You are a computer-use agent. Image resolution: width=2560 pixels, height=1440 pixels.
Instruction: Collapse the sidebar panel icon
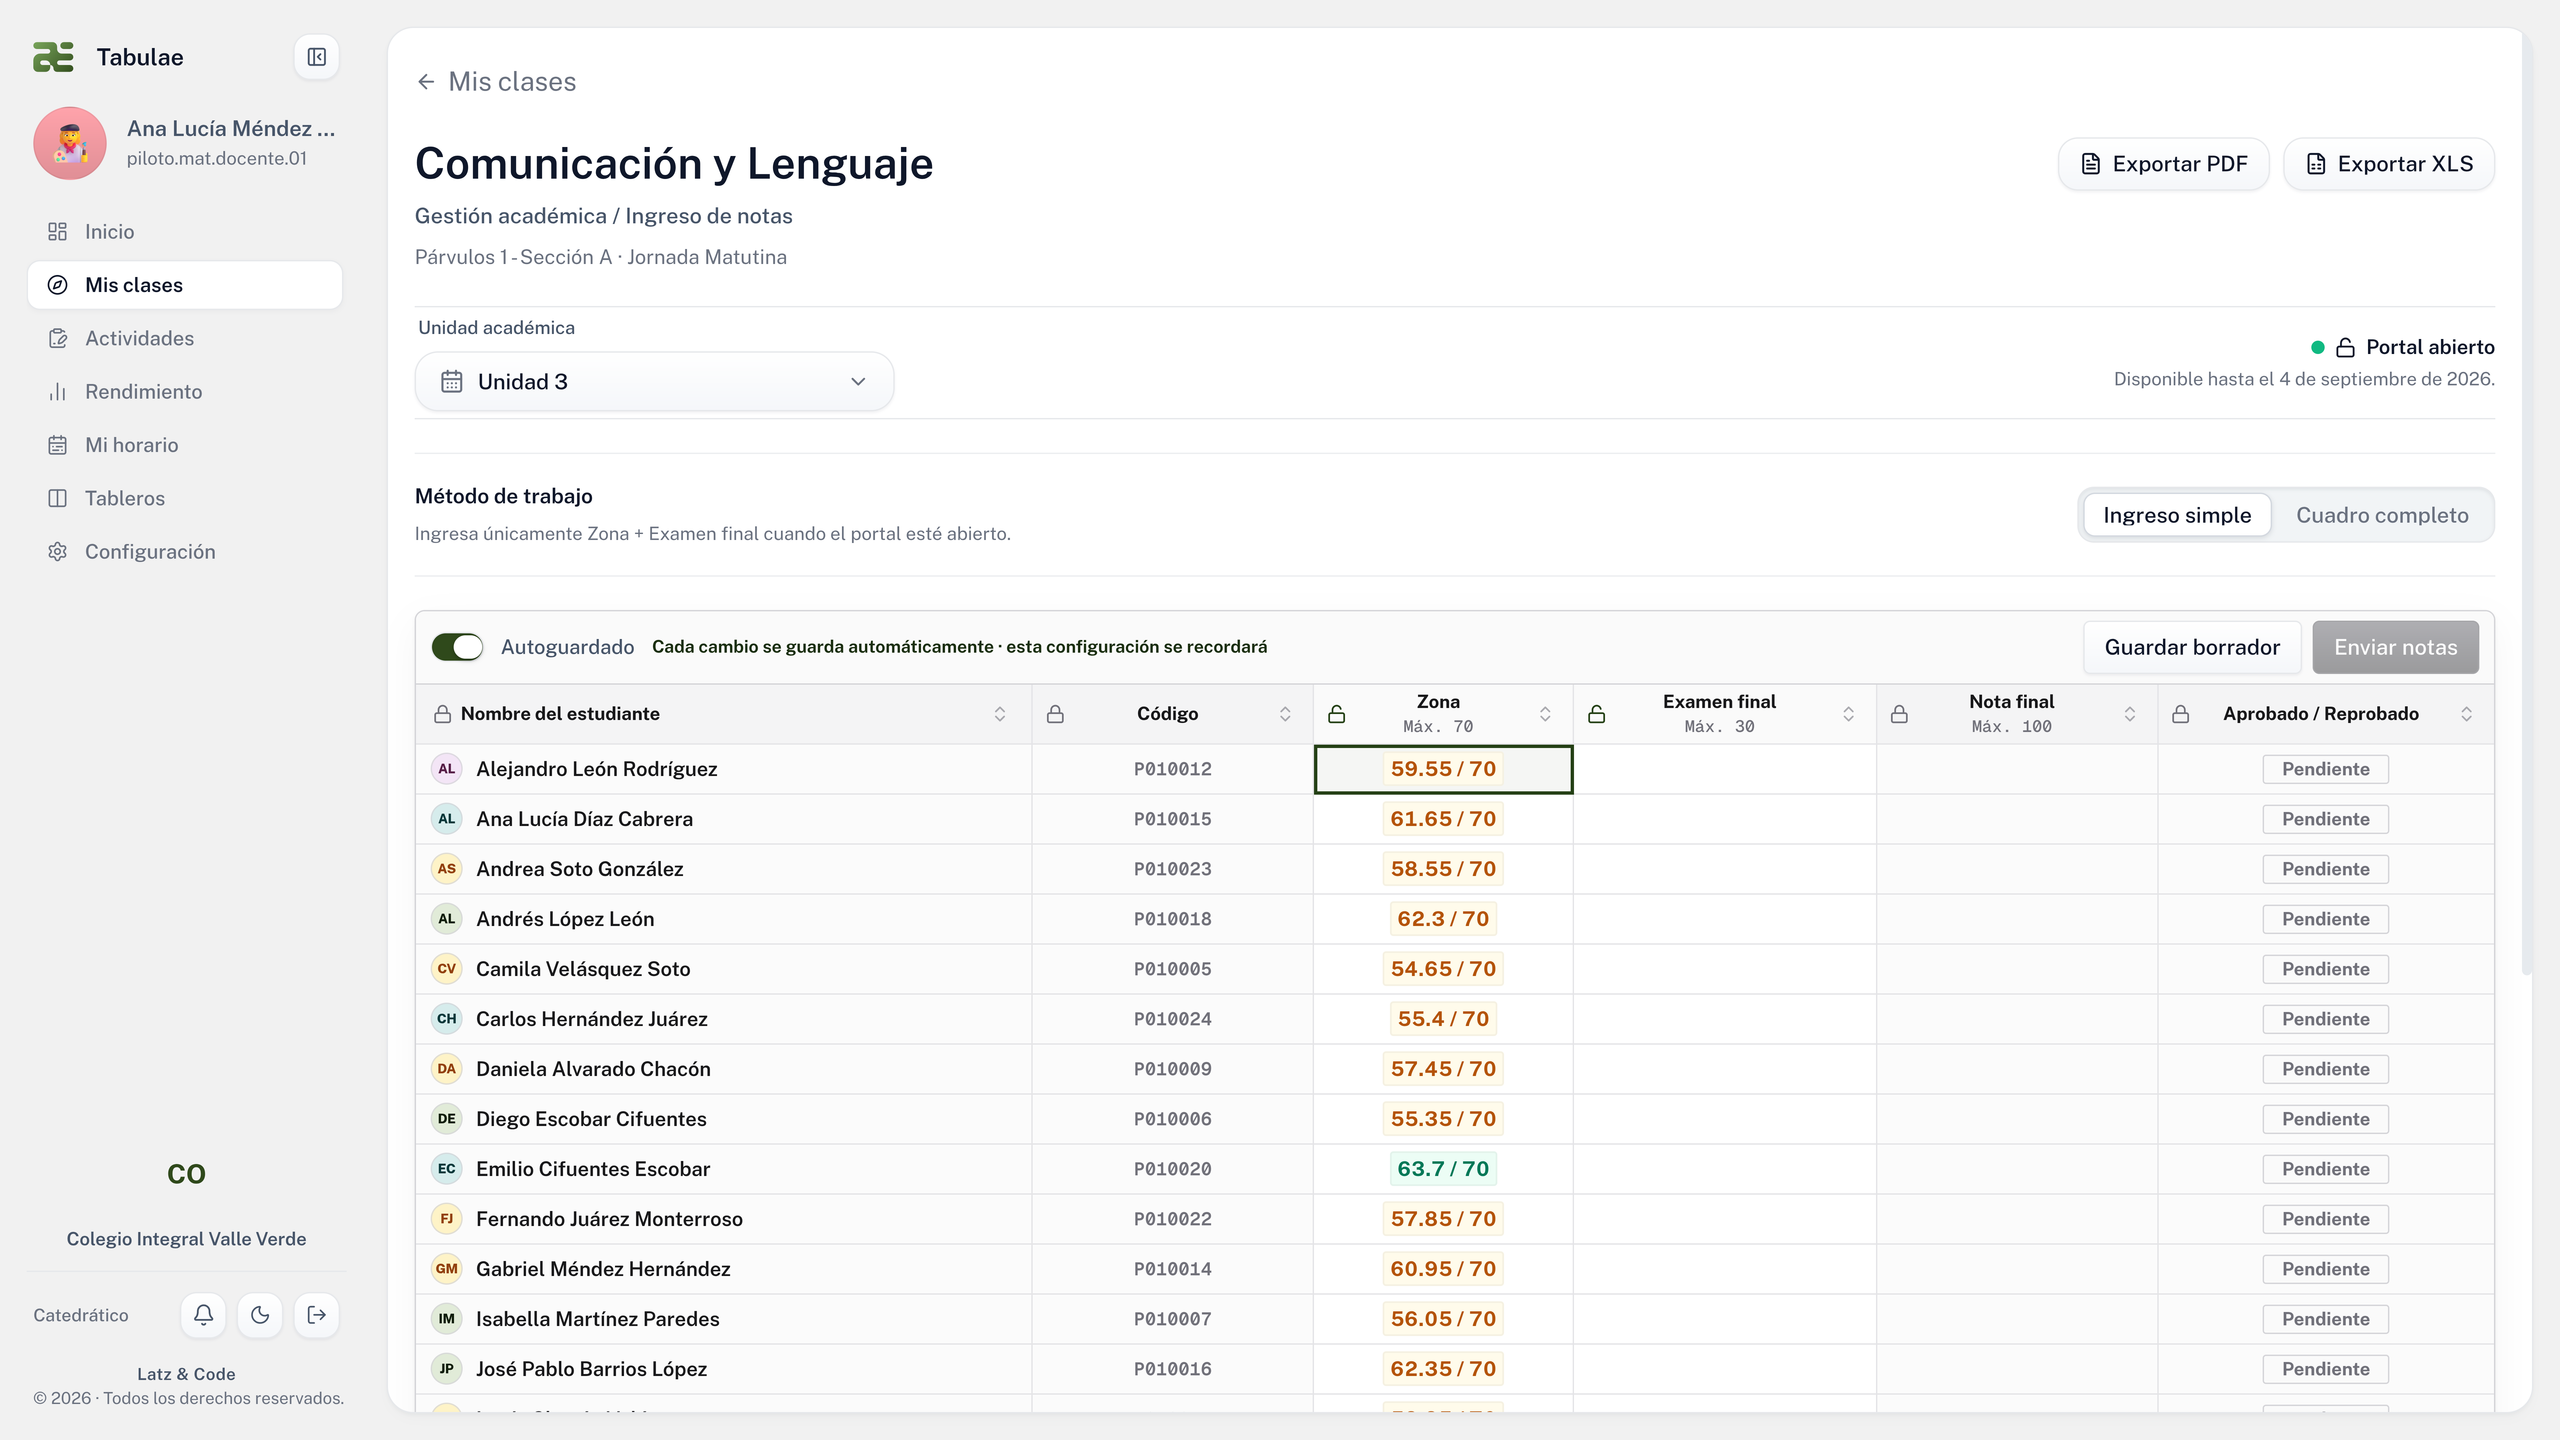coord(316,57)
